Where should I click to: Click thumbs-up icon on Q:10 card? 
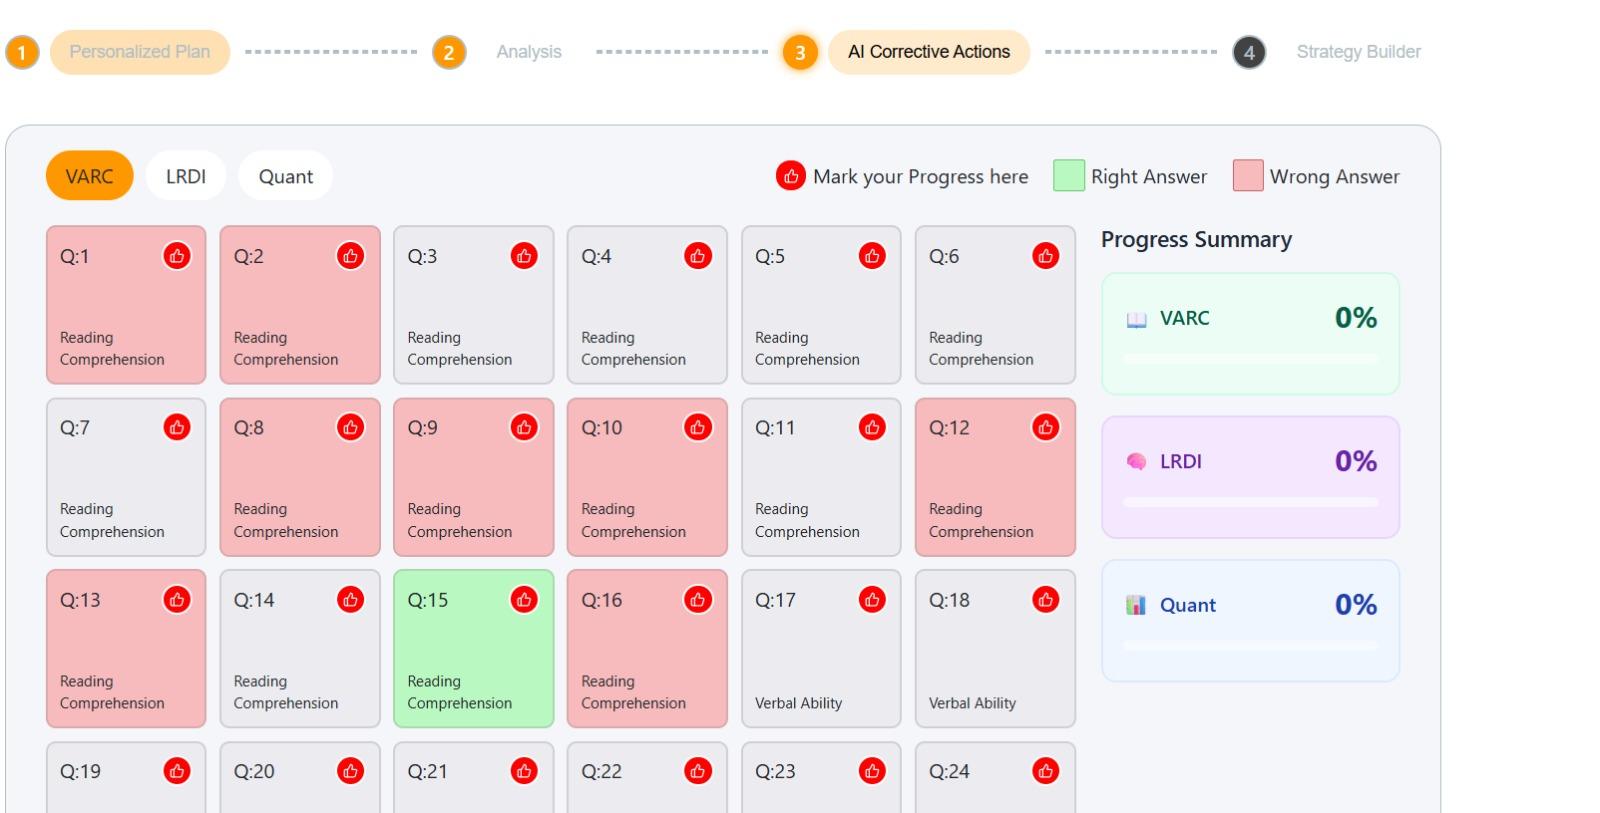698,428
